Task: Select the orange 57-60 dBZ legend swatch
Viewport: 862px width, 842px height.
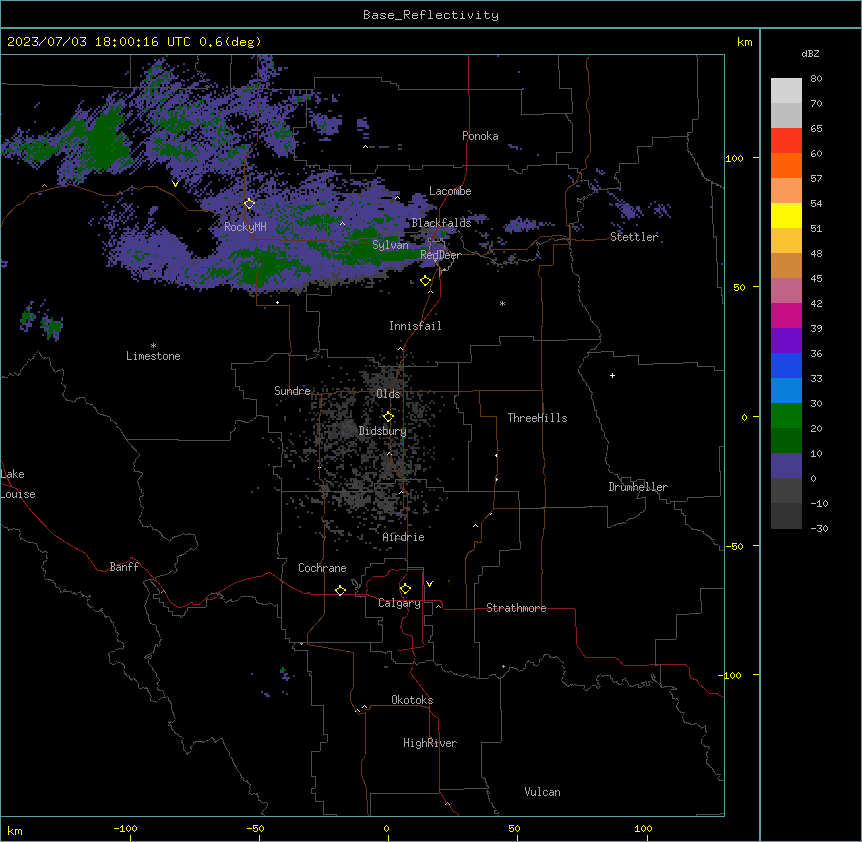Action: coord(786,166)
